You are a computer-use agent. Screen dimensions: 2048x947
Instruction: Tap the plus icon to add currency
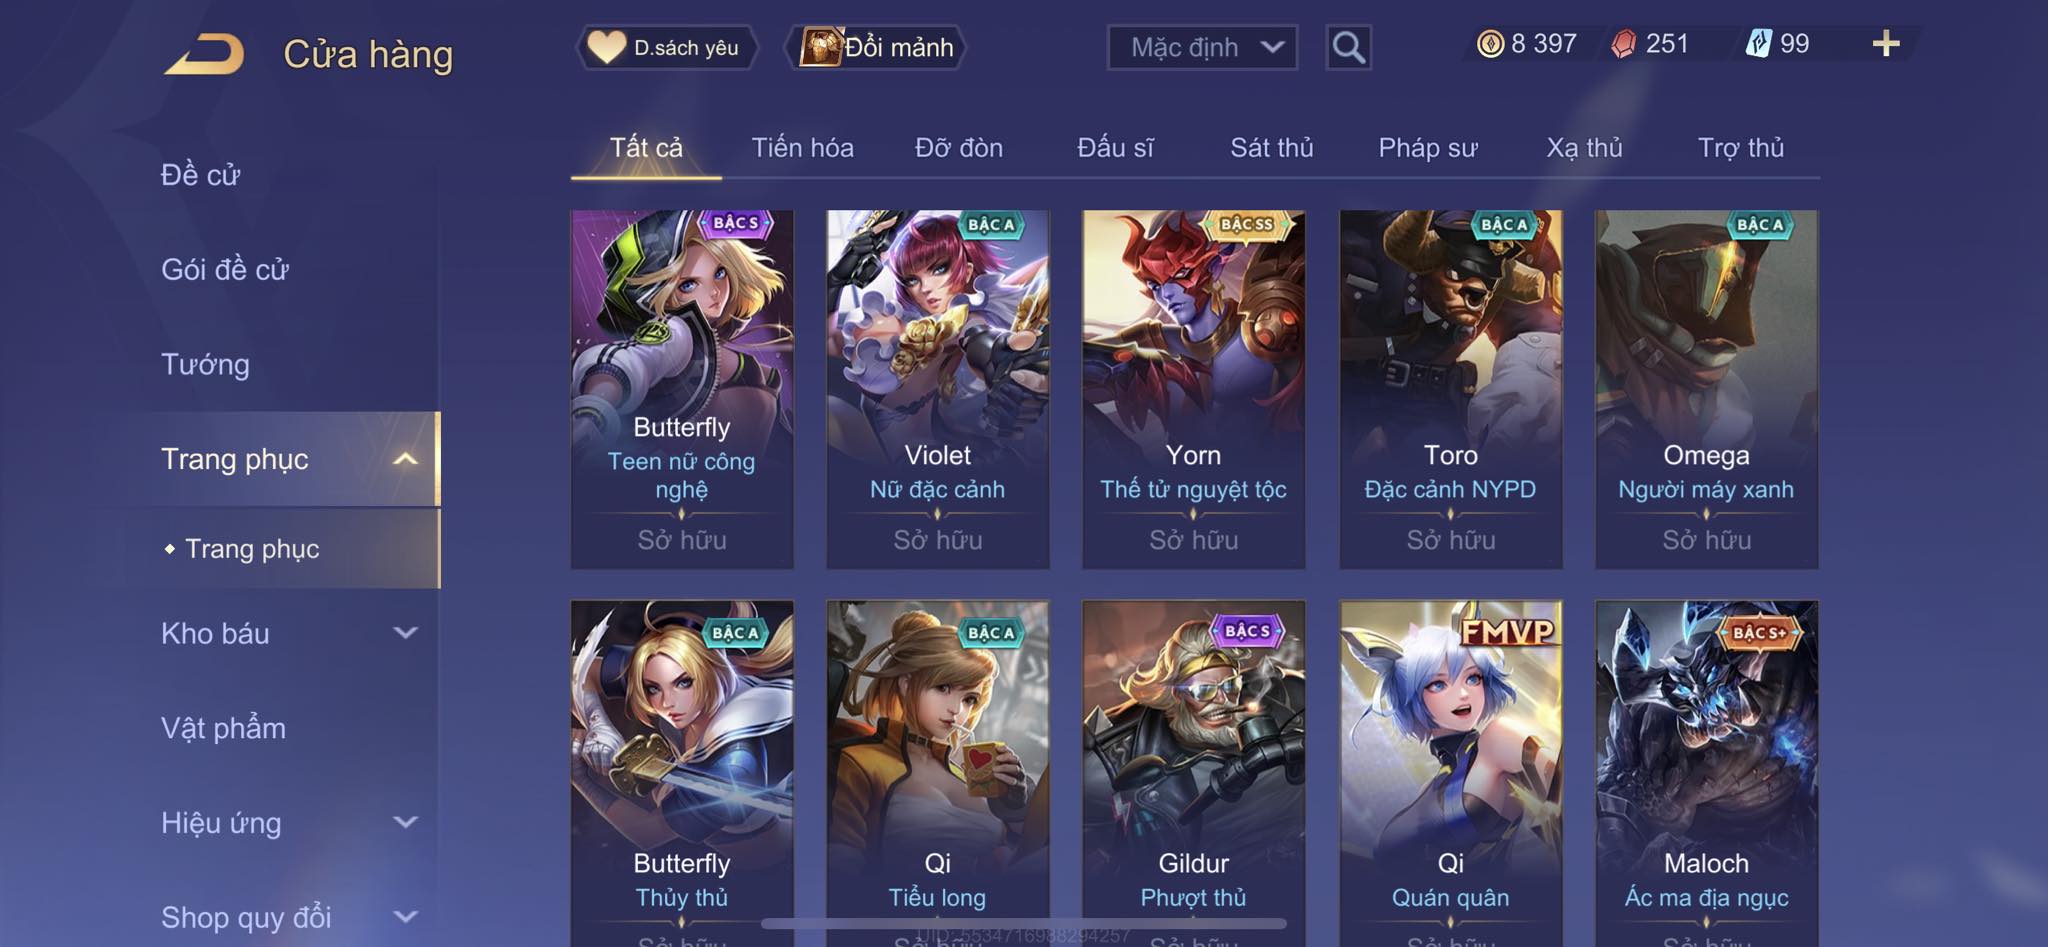(x=1886, y=43)
